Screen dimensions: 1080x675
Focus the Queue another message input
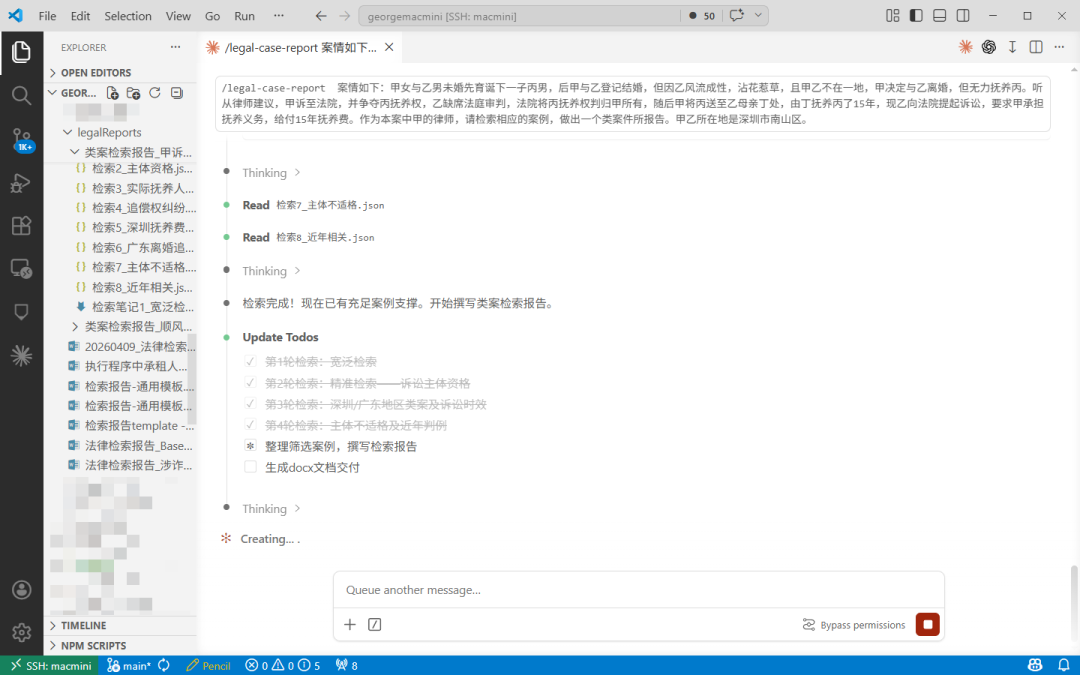tap(638, 590)
